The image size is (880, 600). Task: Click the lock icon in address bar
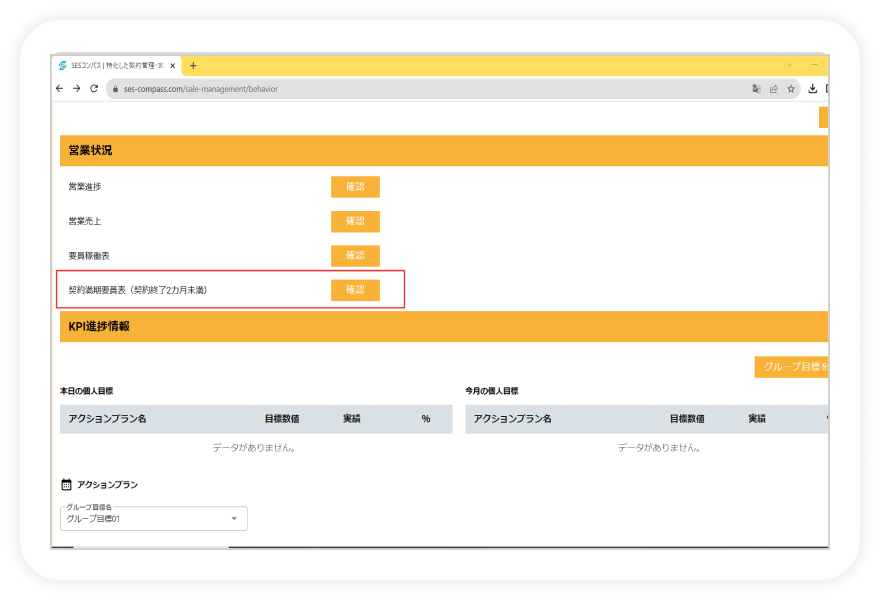(x=116, y=89)
